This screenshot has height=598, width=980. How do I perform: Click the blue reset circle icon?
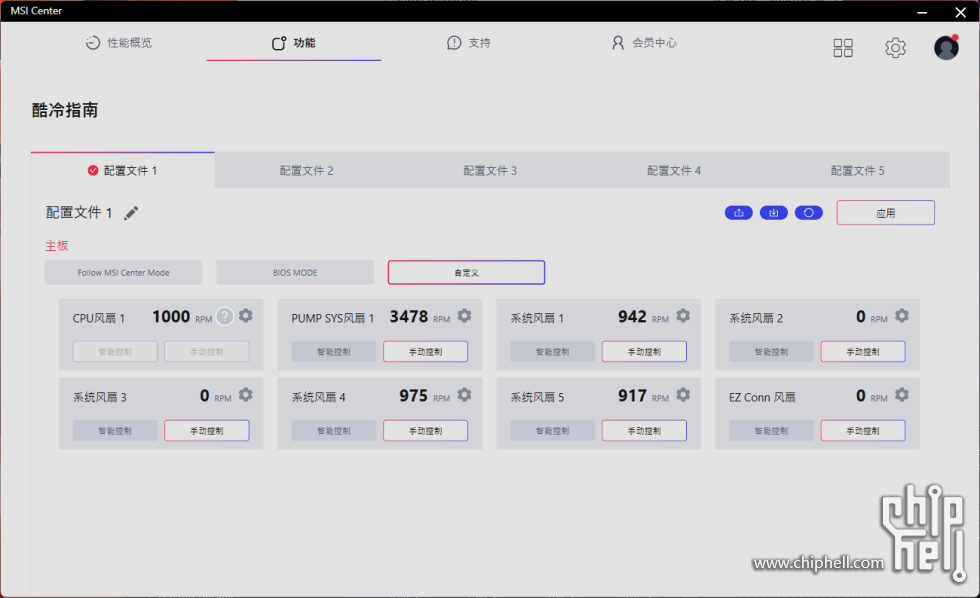point(809,213)
